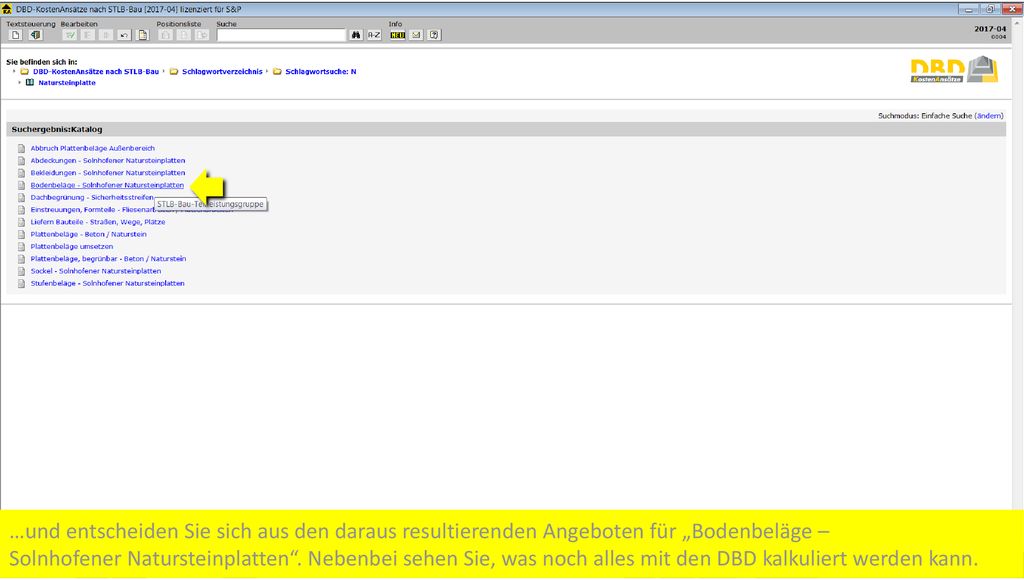1024x580 pixels.
Task: Select the Natursteinplatte breadcrumb link
Action: pos(67,83)
